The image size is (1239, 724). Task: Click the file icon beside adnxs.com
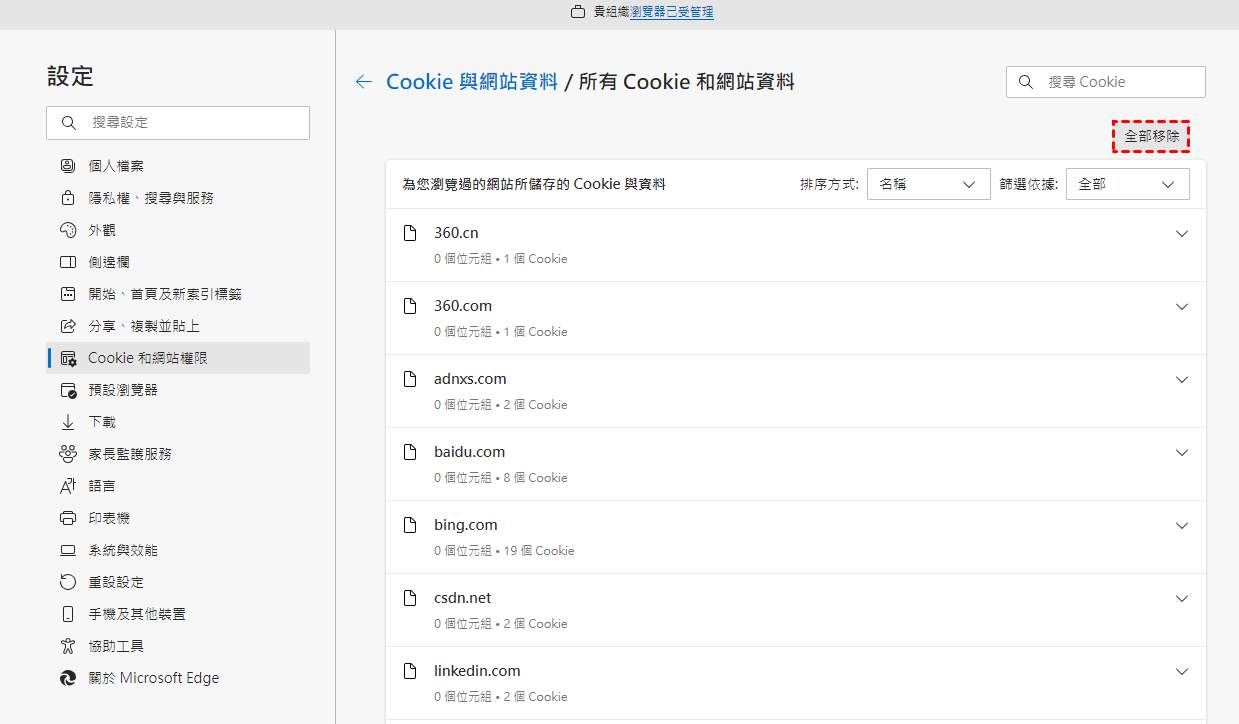point(409,379)
